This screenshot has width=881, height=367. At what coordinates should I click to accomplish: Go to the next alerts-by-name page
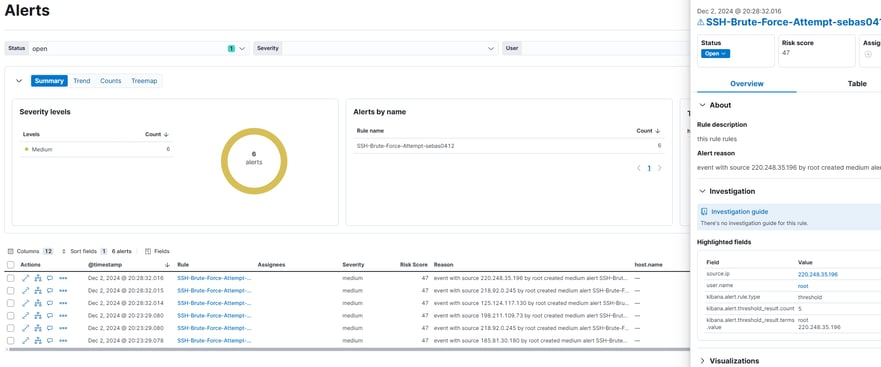pyautogui.click(x=660, y=168)
